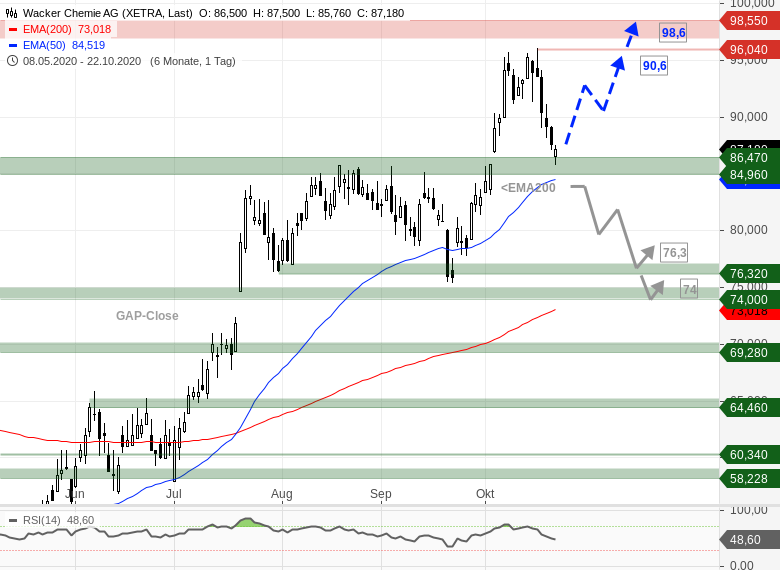
Task: Click the <EMA200 annotation label
Action: (528, 188)
